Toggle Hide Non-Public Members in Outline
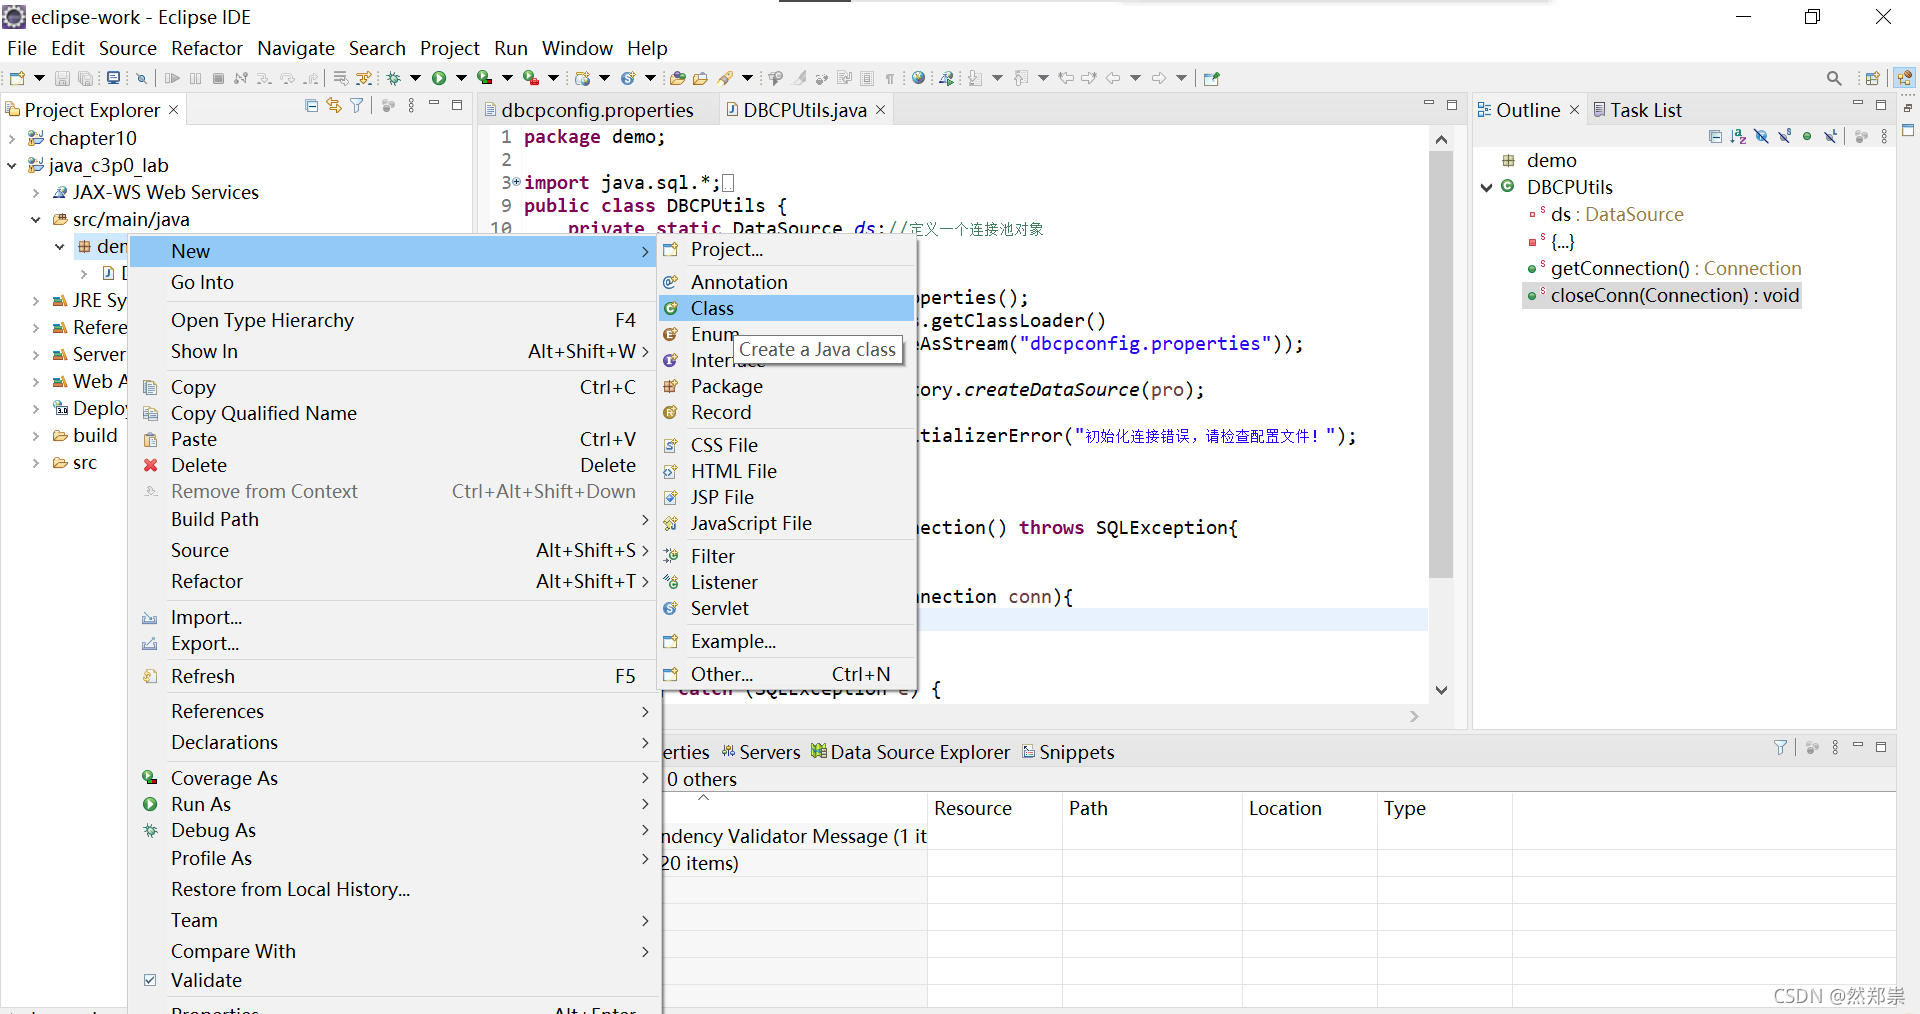Viewport: 1920px width, 1014px height. 1806,137
